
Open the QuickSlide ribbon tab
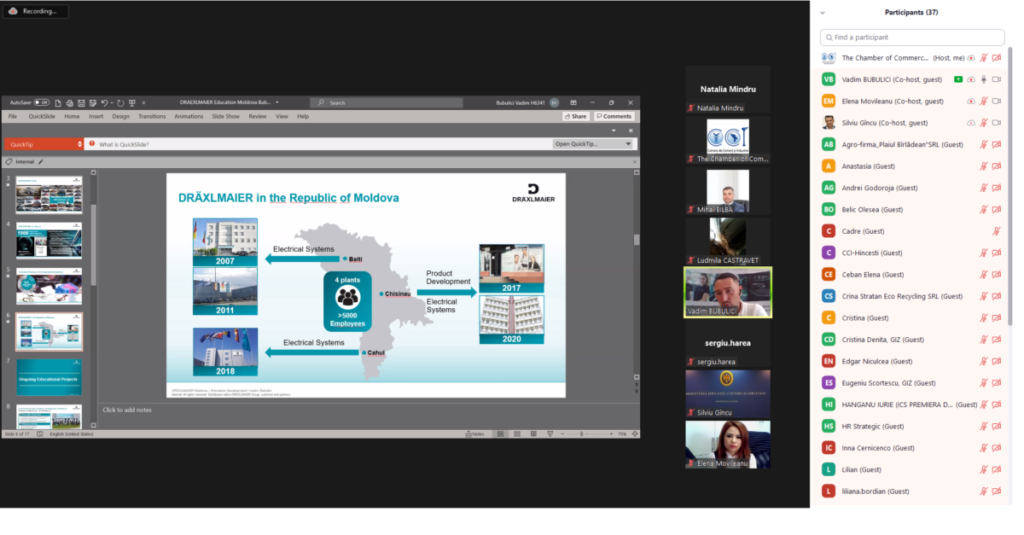(x=42, y=116)
